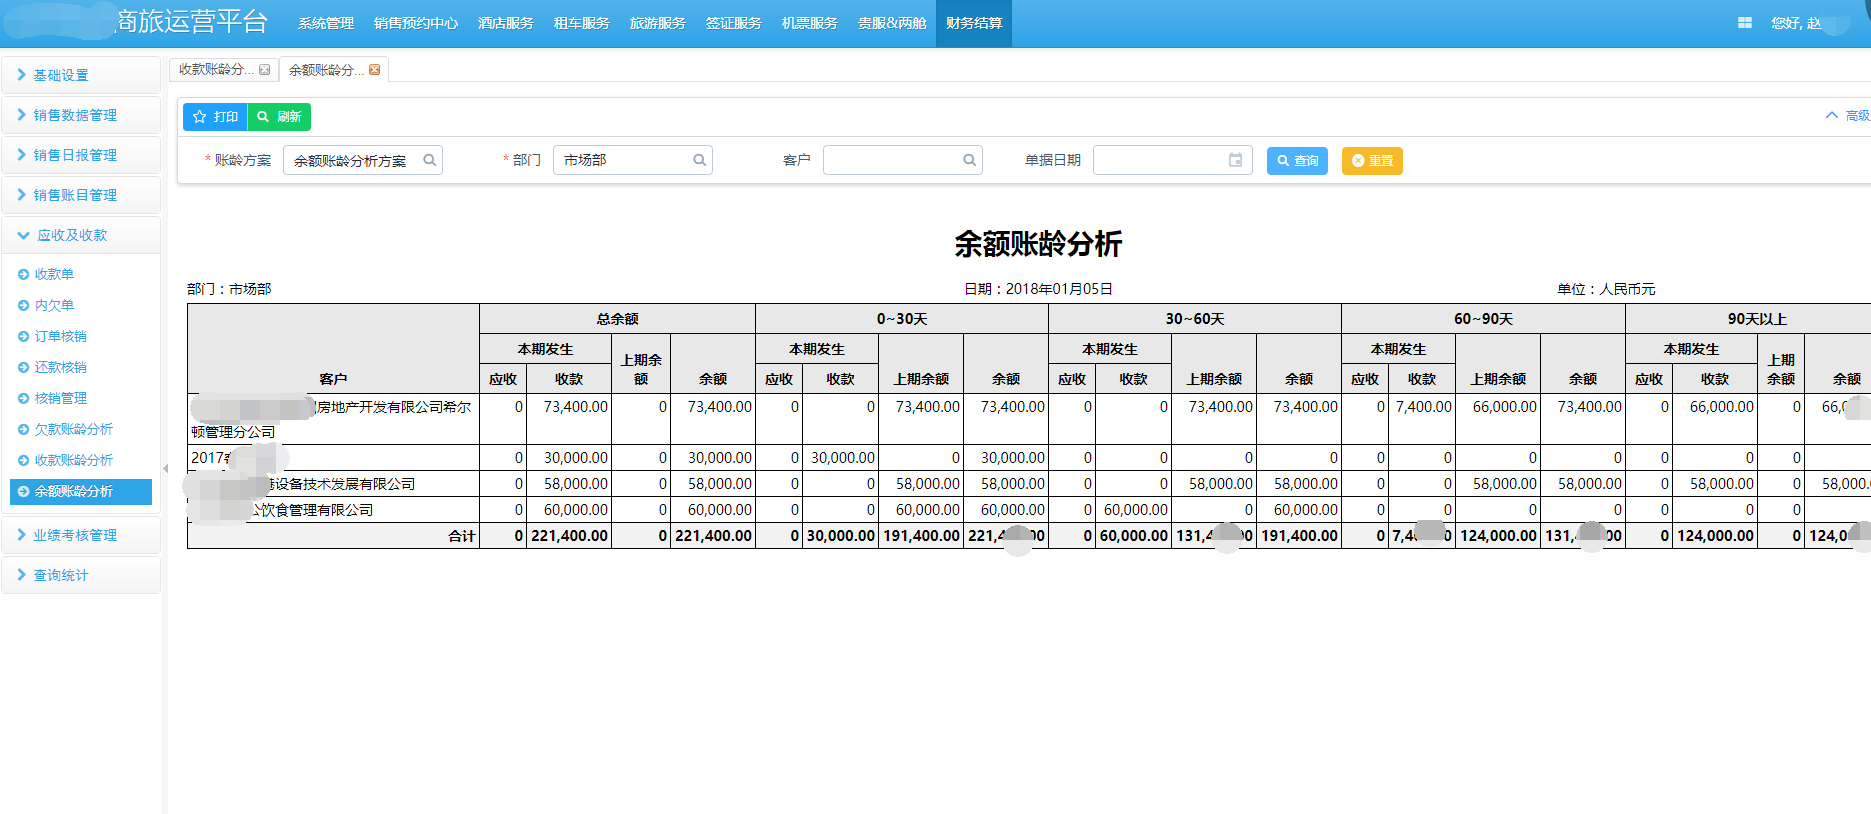The width and height of the screenshot is (1871, 814).
Task: Click the search icon in 部门 field
Action: (699, 160)
